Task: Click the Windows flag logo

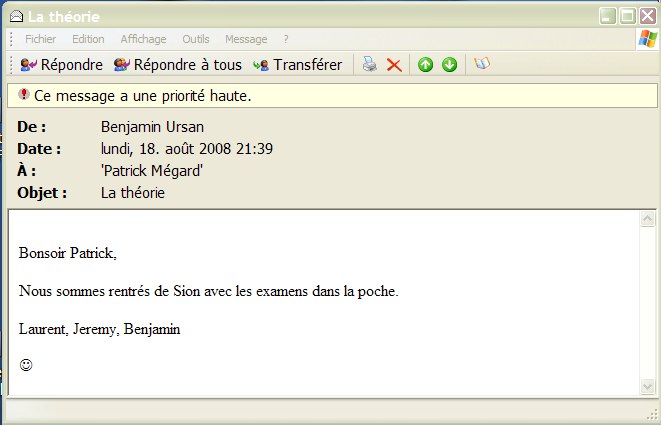Action: [x=648, y=39]
